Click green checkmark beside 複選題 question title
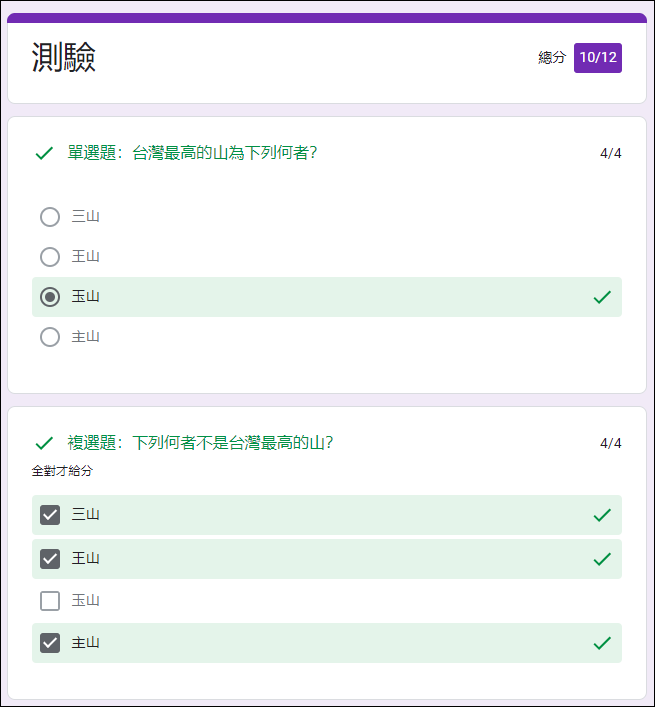 pos(44,443)
